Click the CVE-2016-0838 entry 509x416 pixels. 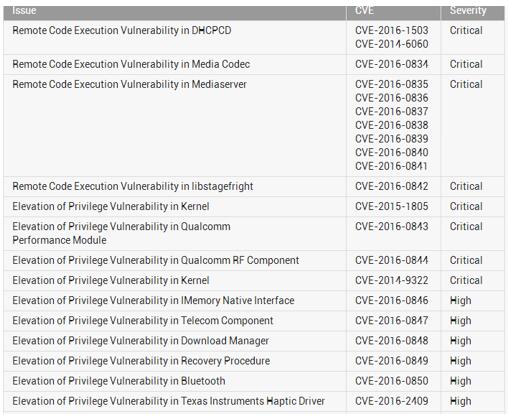coord(392,125)
